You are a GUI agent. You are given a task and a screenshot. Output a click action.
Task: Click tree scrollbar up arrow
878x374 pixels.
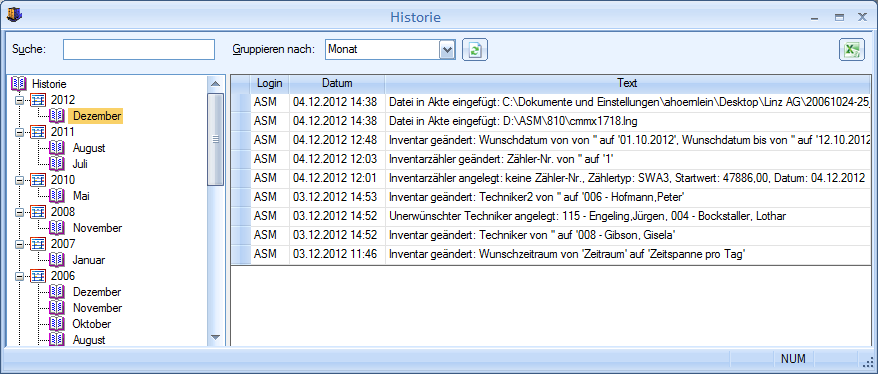(x=215, y=84)
